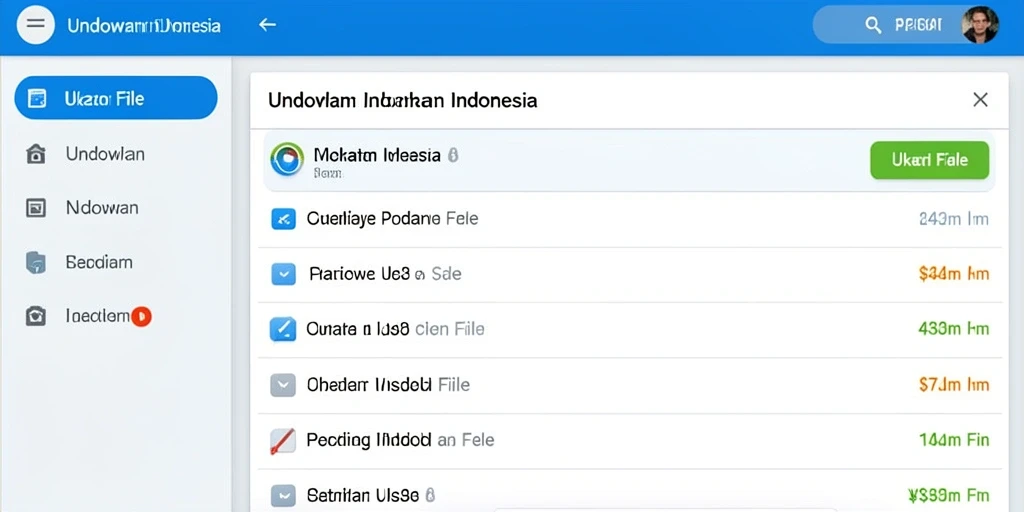Screen dimensions: 1024x512
Task: Click the circular Mokatm Ideasia app icon
Action: point(287,159)
